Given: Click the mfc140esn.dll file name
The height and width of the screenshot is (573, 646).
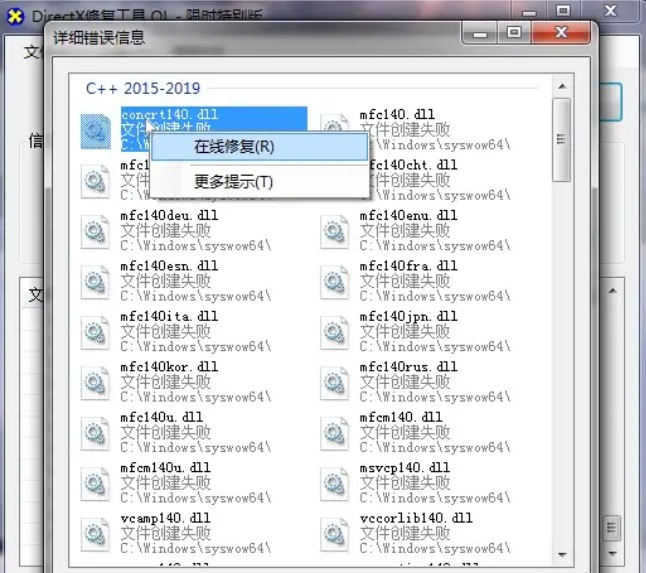Looking at the screenshot, I should [169, 266].
